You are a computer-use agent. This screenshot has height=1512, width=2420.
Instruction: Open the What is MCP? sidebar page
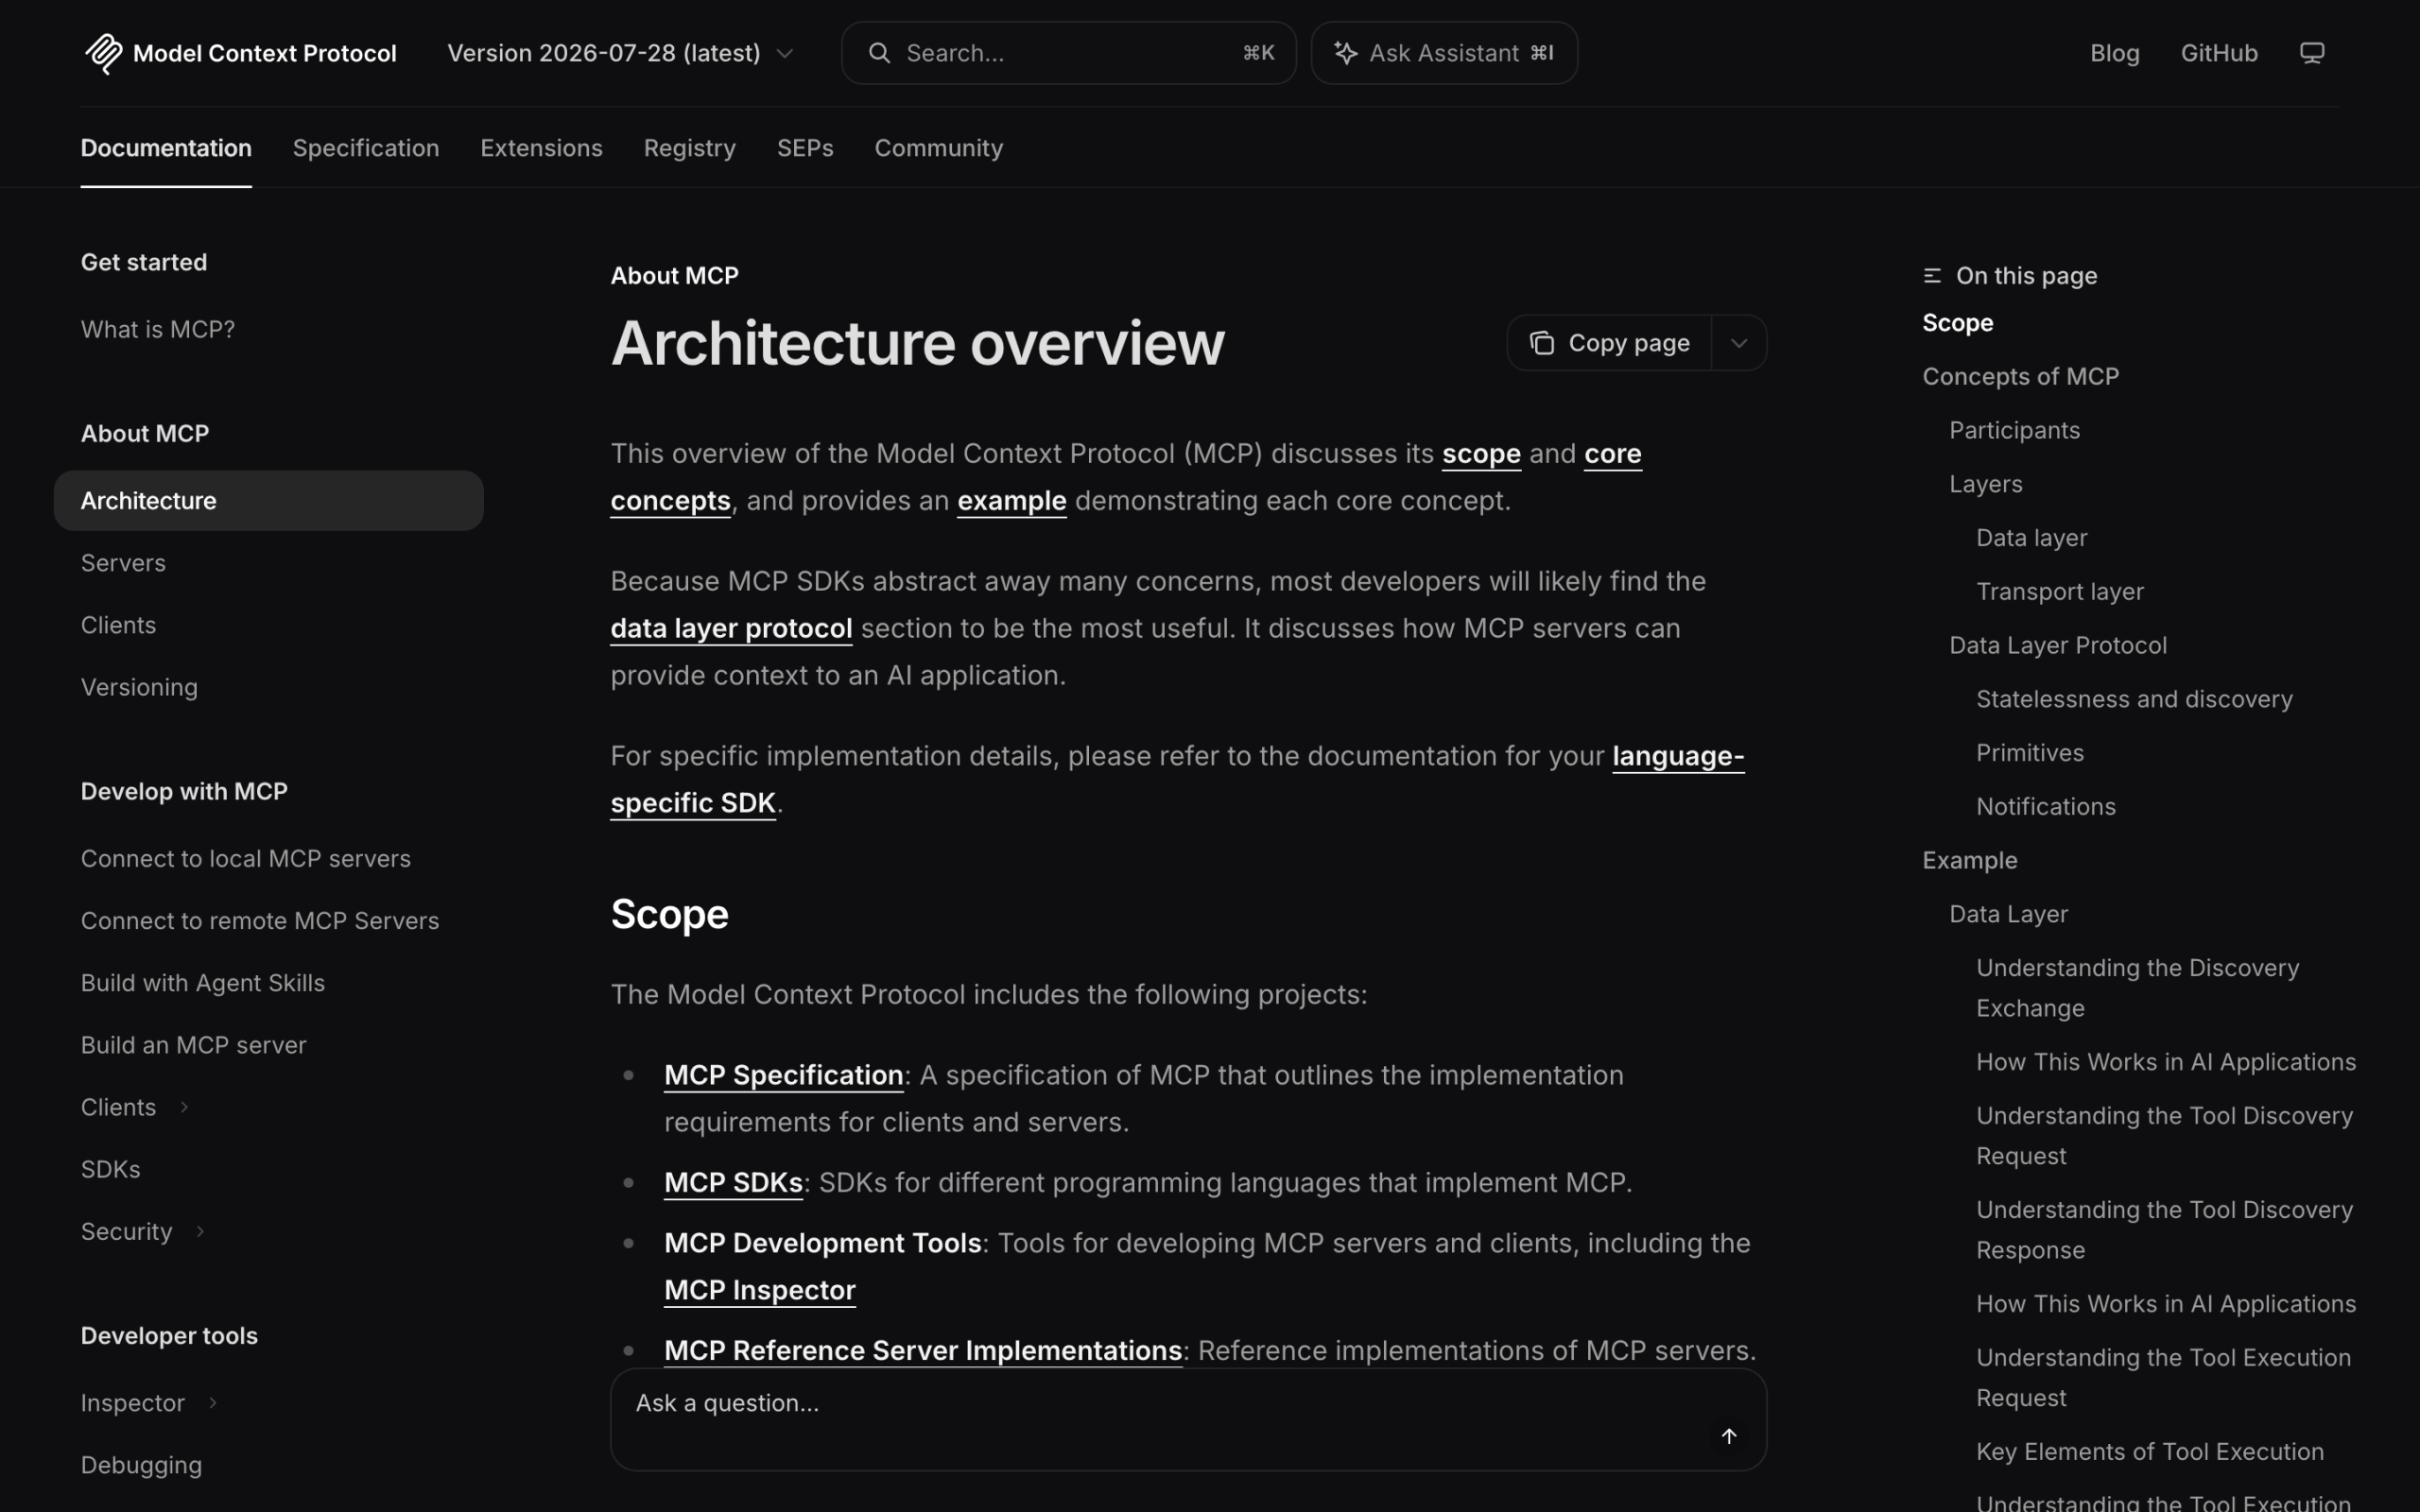tap(158, 329)
